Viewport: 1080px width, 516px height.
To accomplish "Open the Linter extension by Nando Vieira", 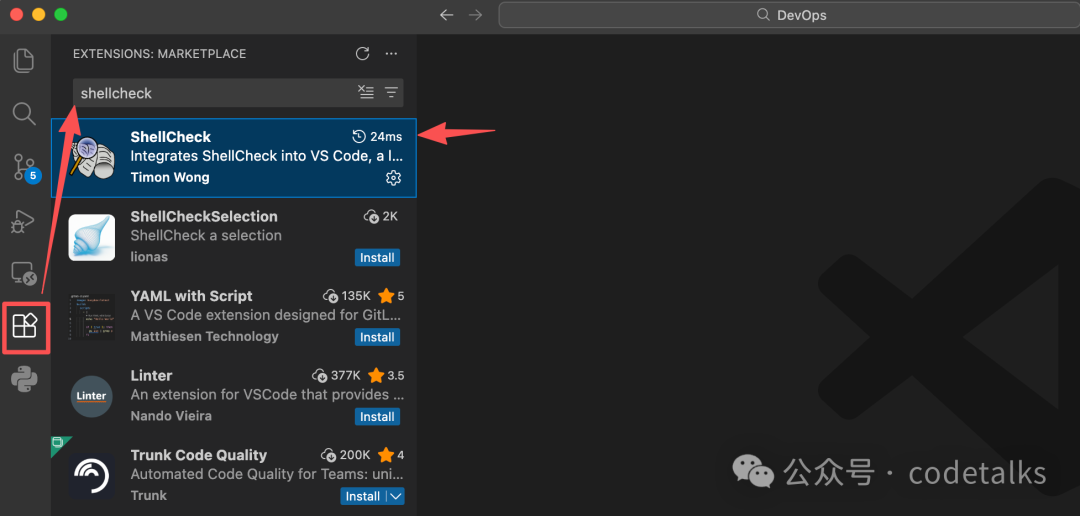I will tap(234, 396).
